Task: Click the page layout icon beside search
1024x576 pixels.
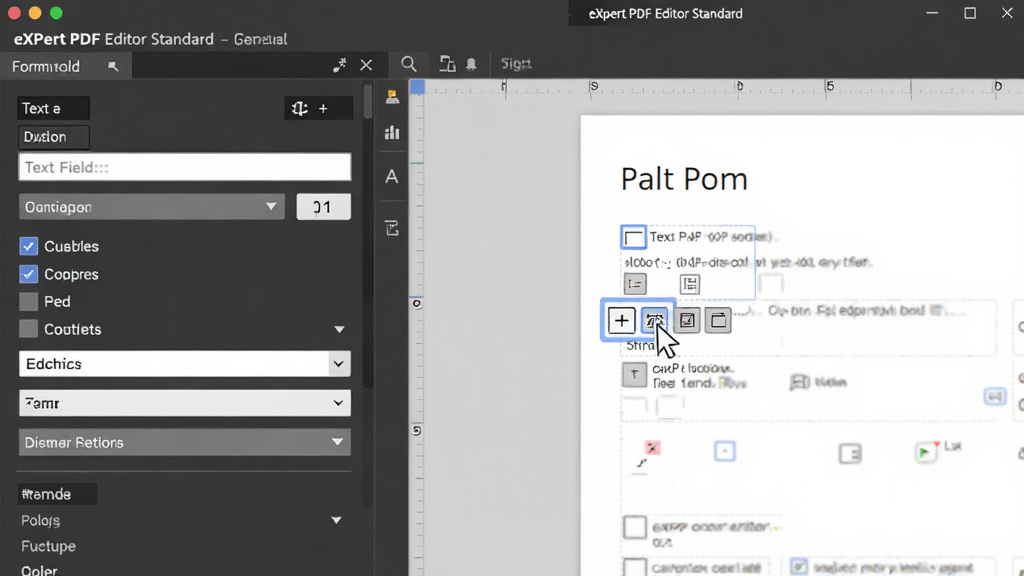Action: pyautogui.click(x=447, y=64)
